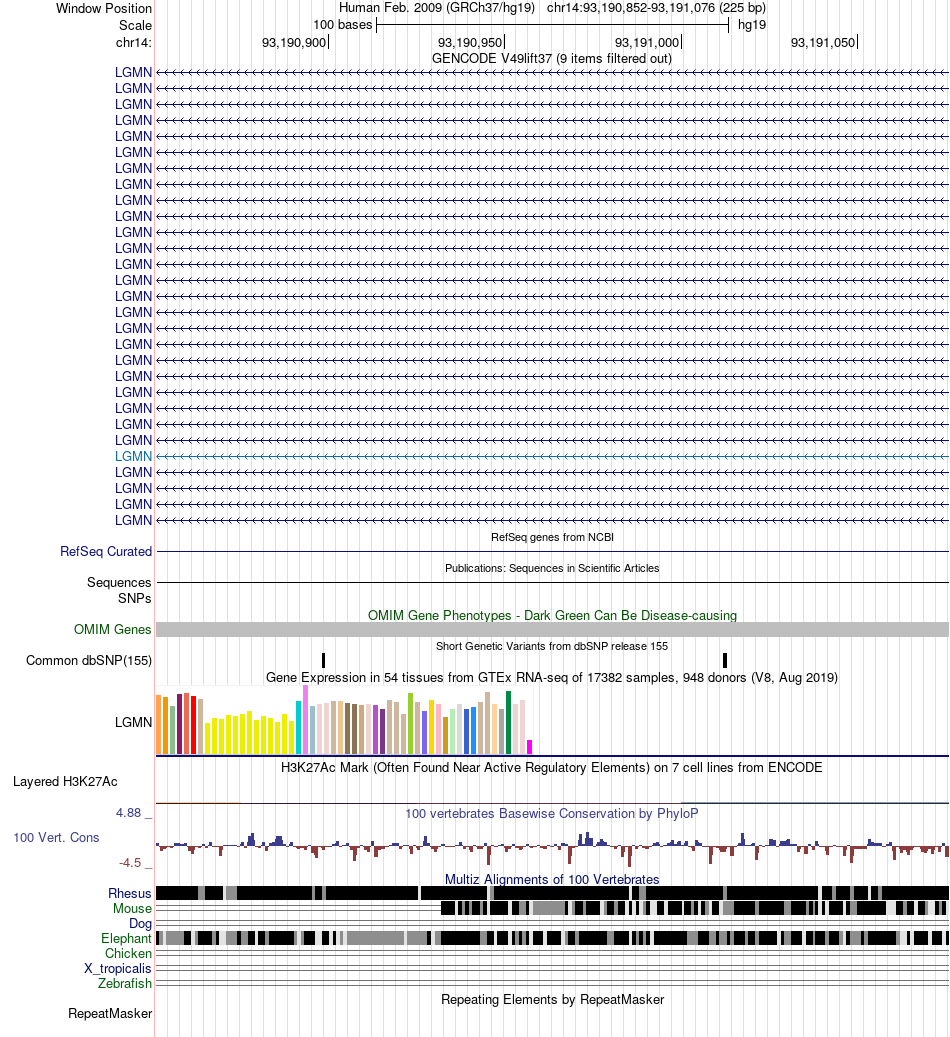Select the chr14:93,190,852-93,191,076 (225 bp) position text

656,8
